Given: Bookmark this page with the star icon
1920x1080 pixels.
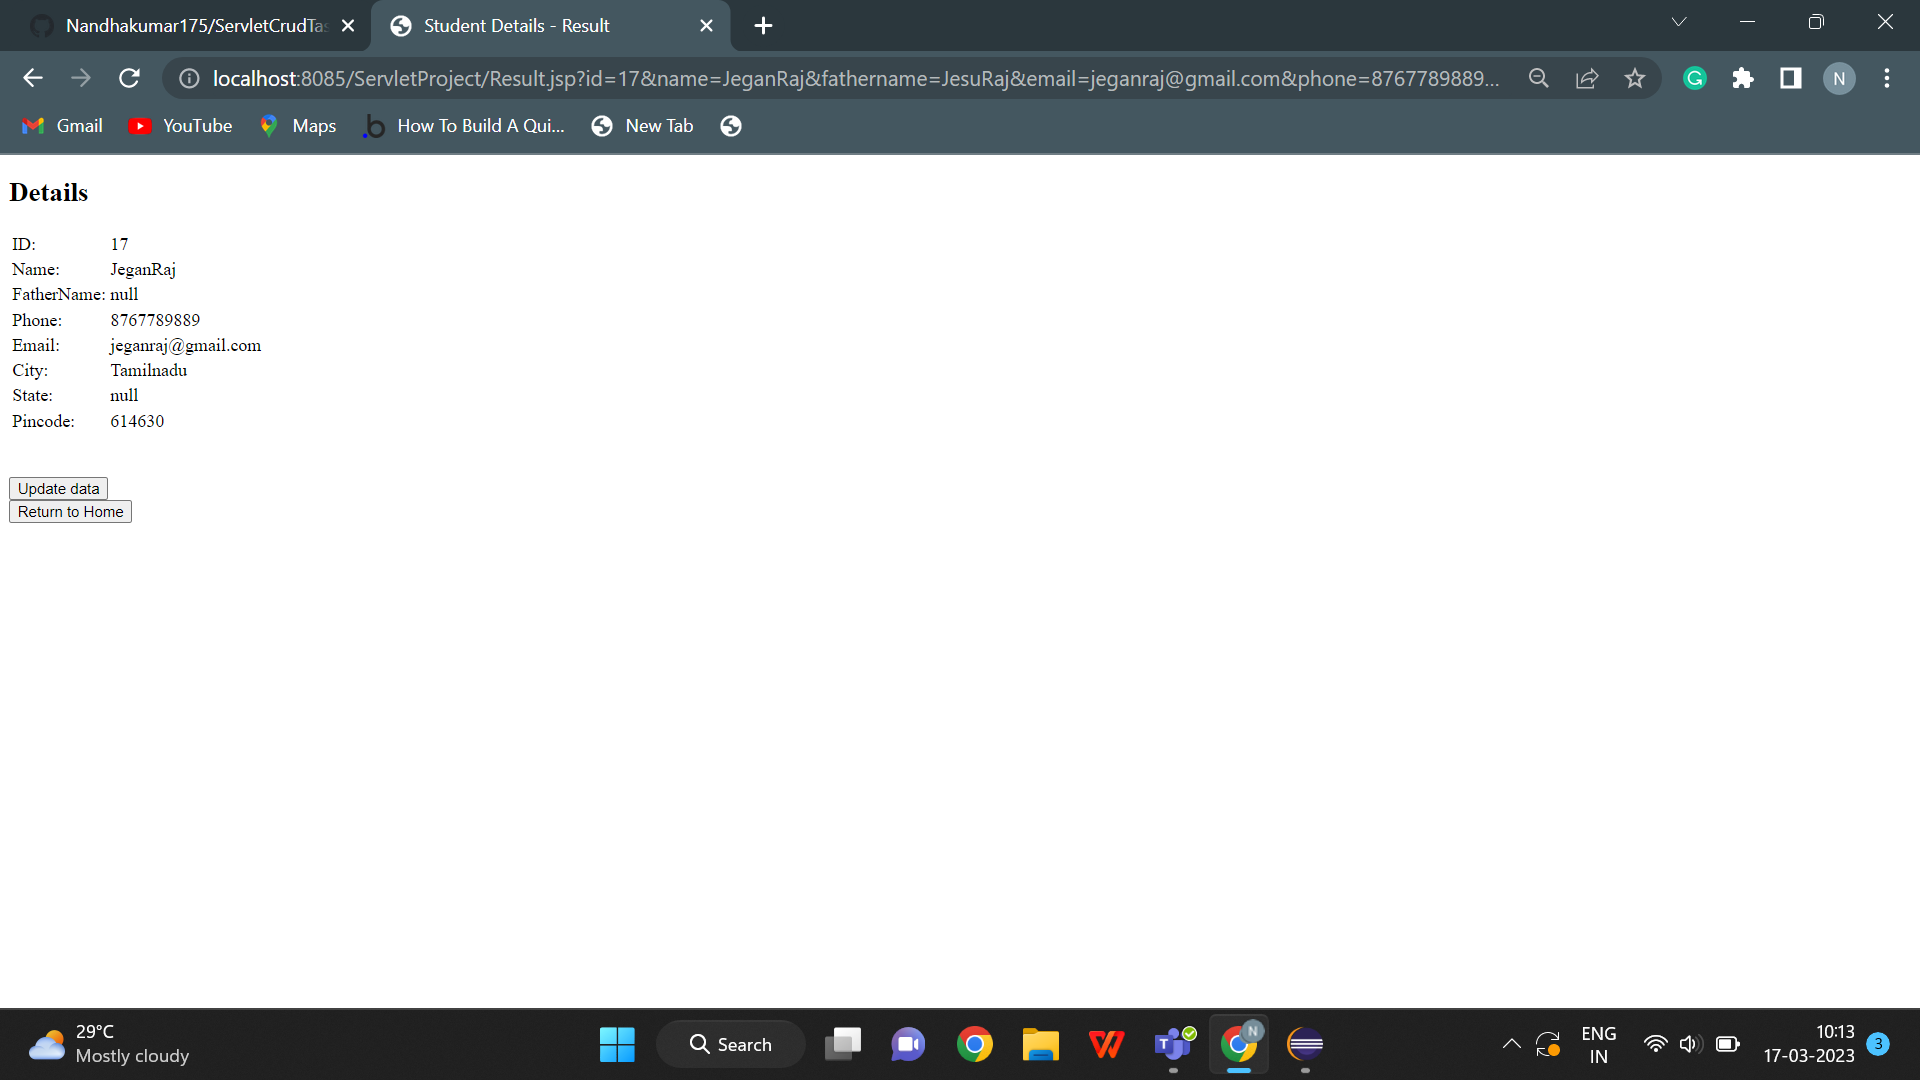Looking at the screenshot, I should tap(1635, 78).
